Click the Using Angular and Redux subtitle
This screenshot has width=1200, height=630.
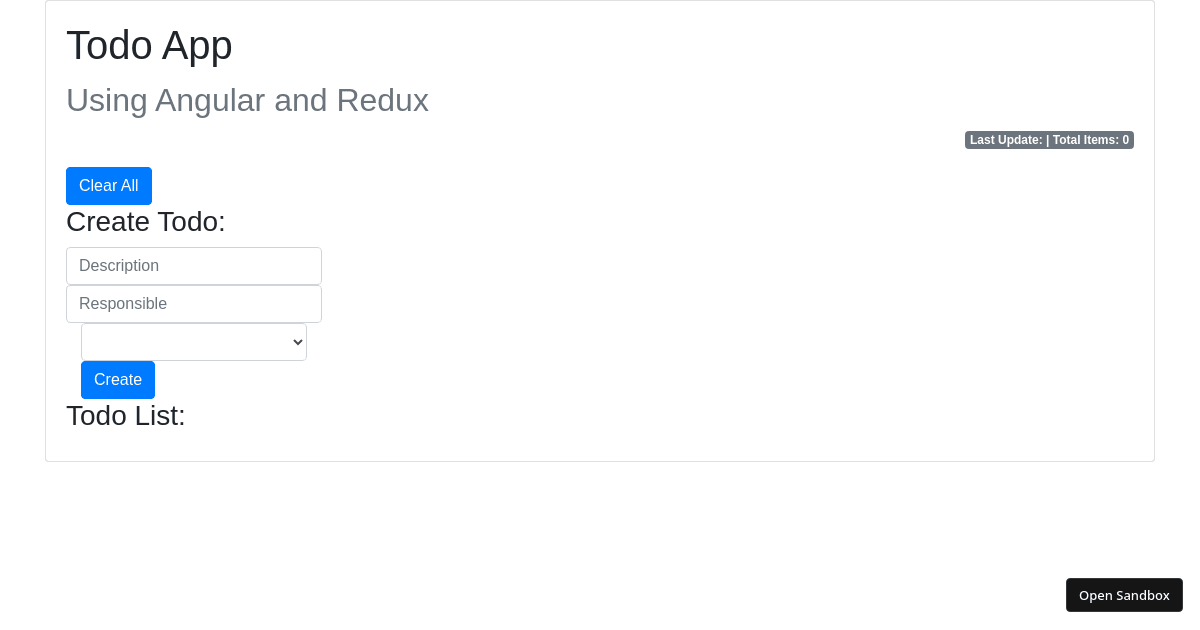[247, 100]
